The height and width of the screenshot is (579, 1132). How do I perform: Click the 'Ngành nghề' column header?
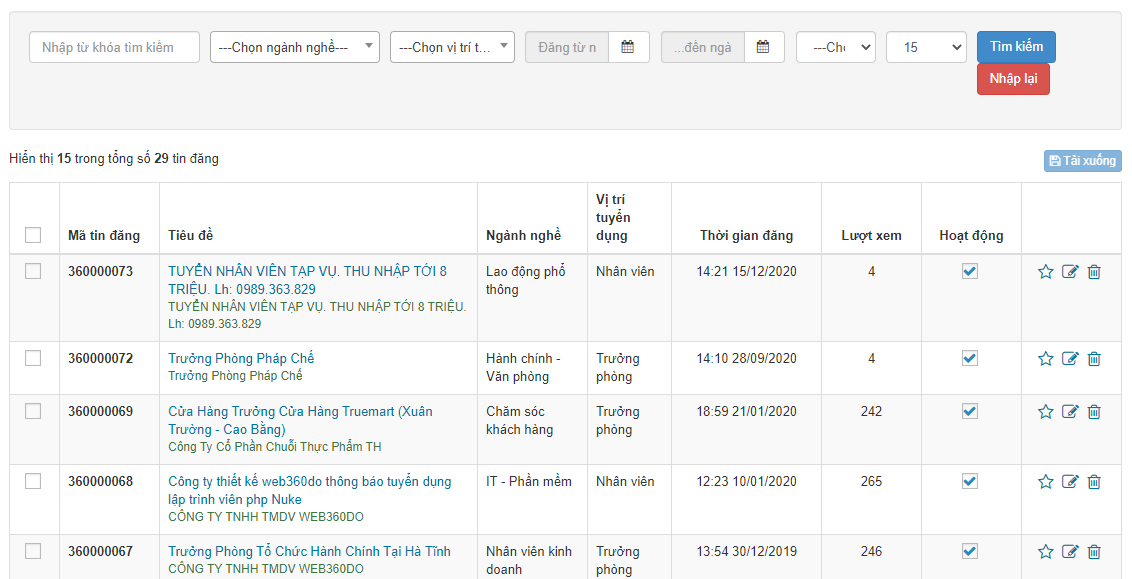tap(523, 235)
